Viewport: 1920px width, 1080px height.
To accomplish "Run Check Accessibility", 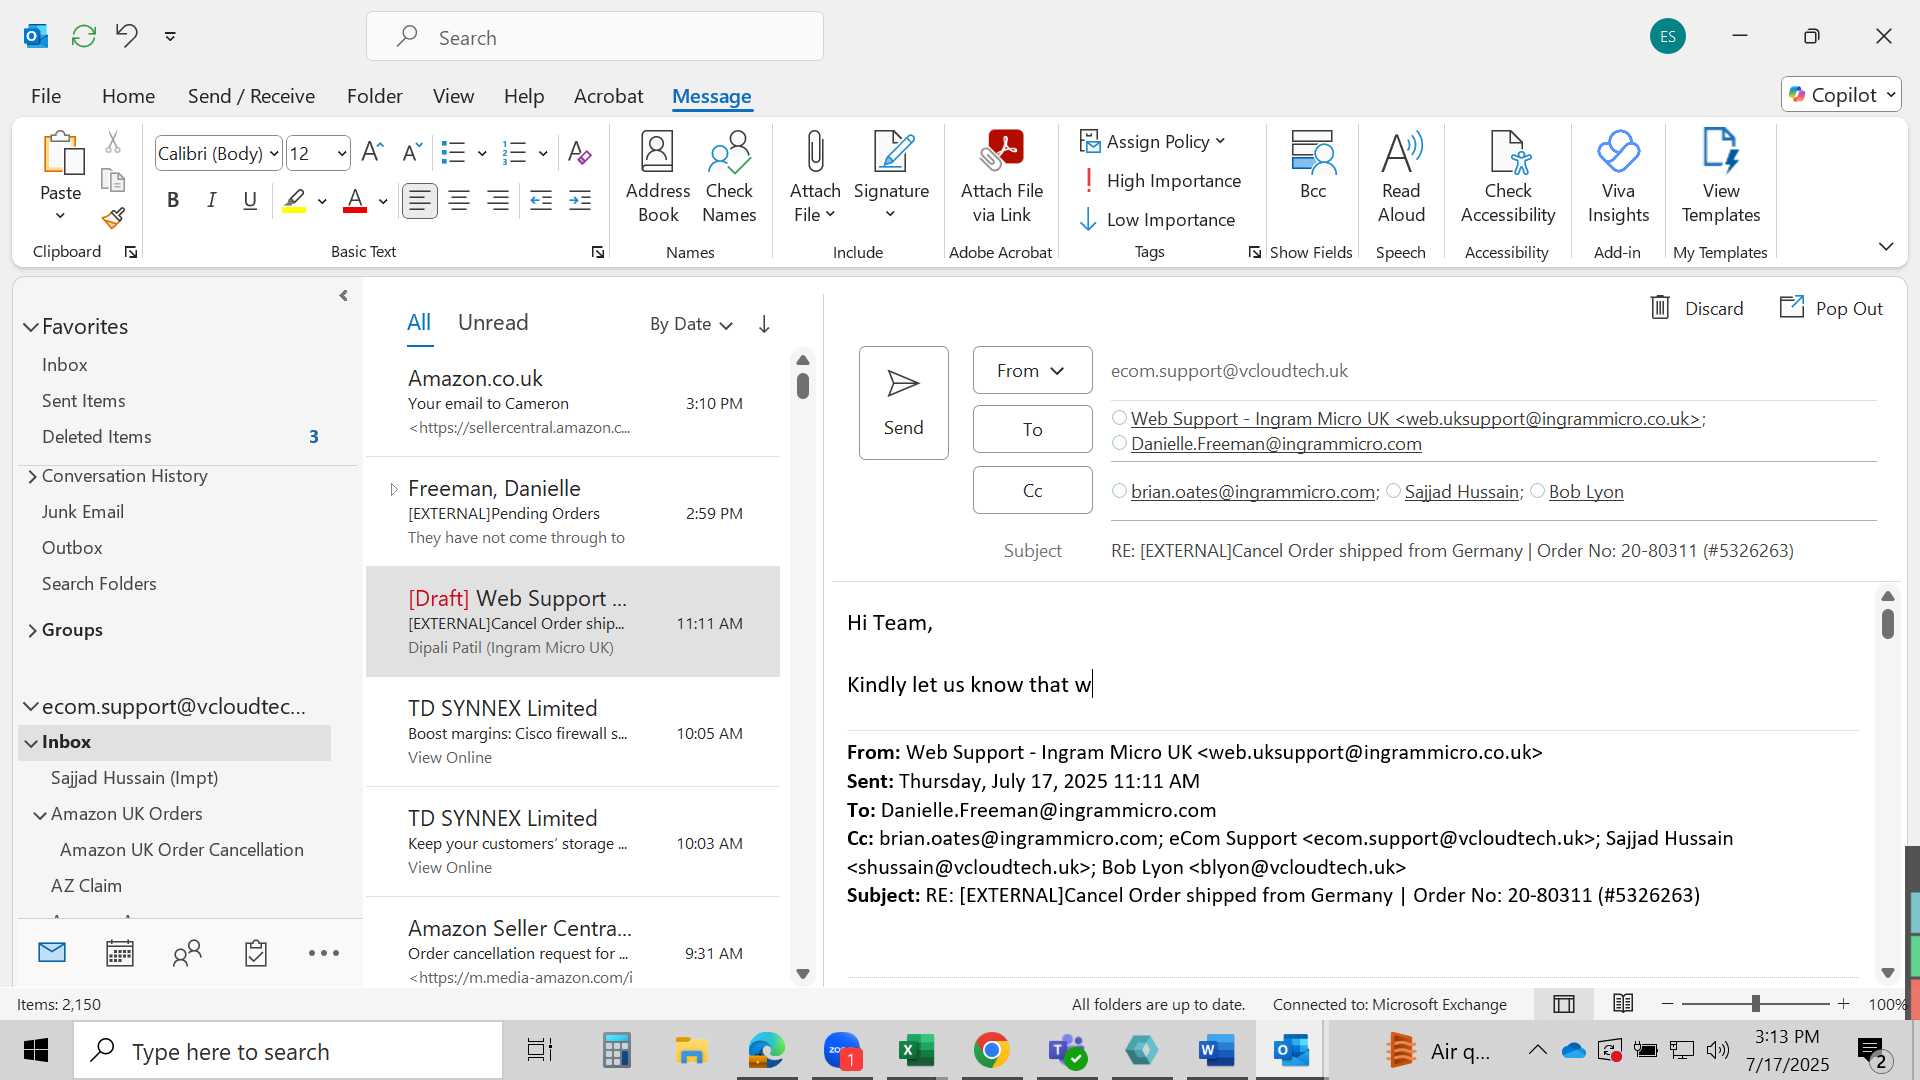I will click(1508, 178).
